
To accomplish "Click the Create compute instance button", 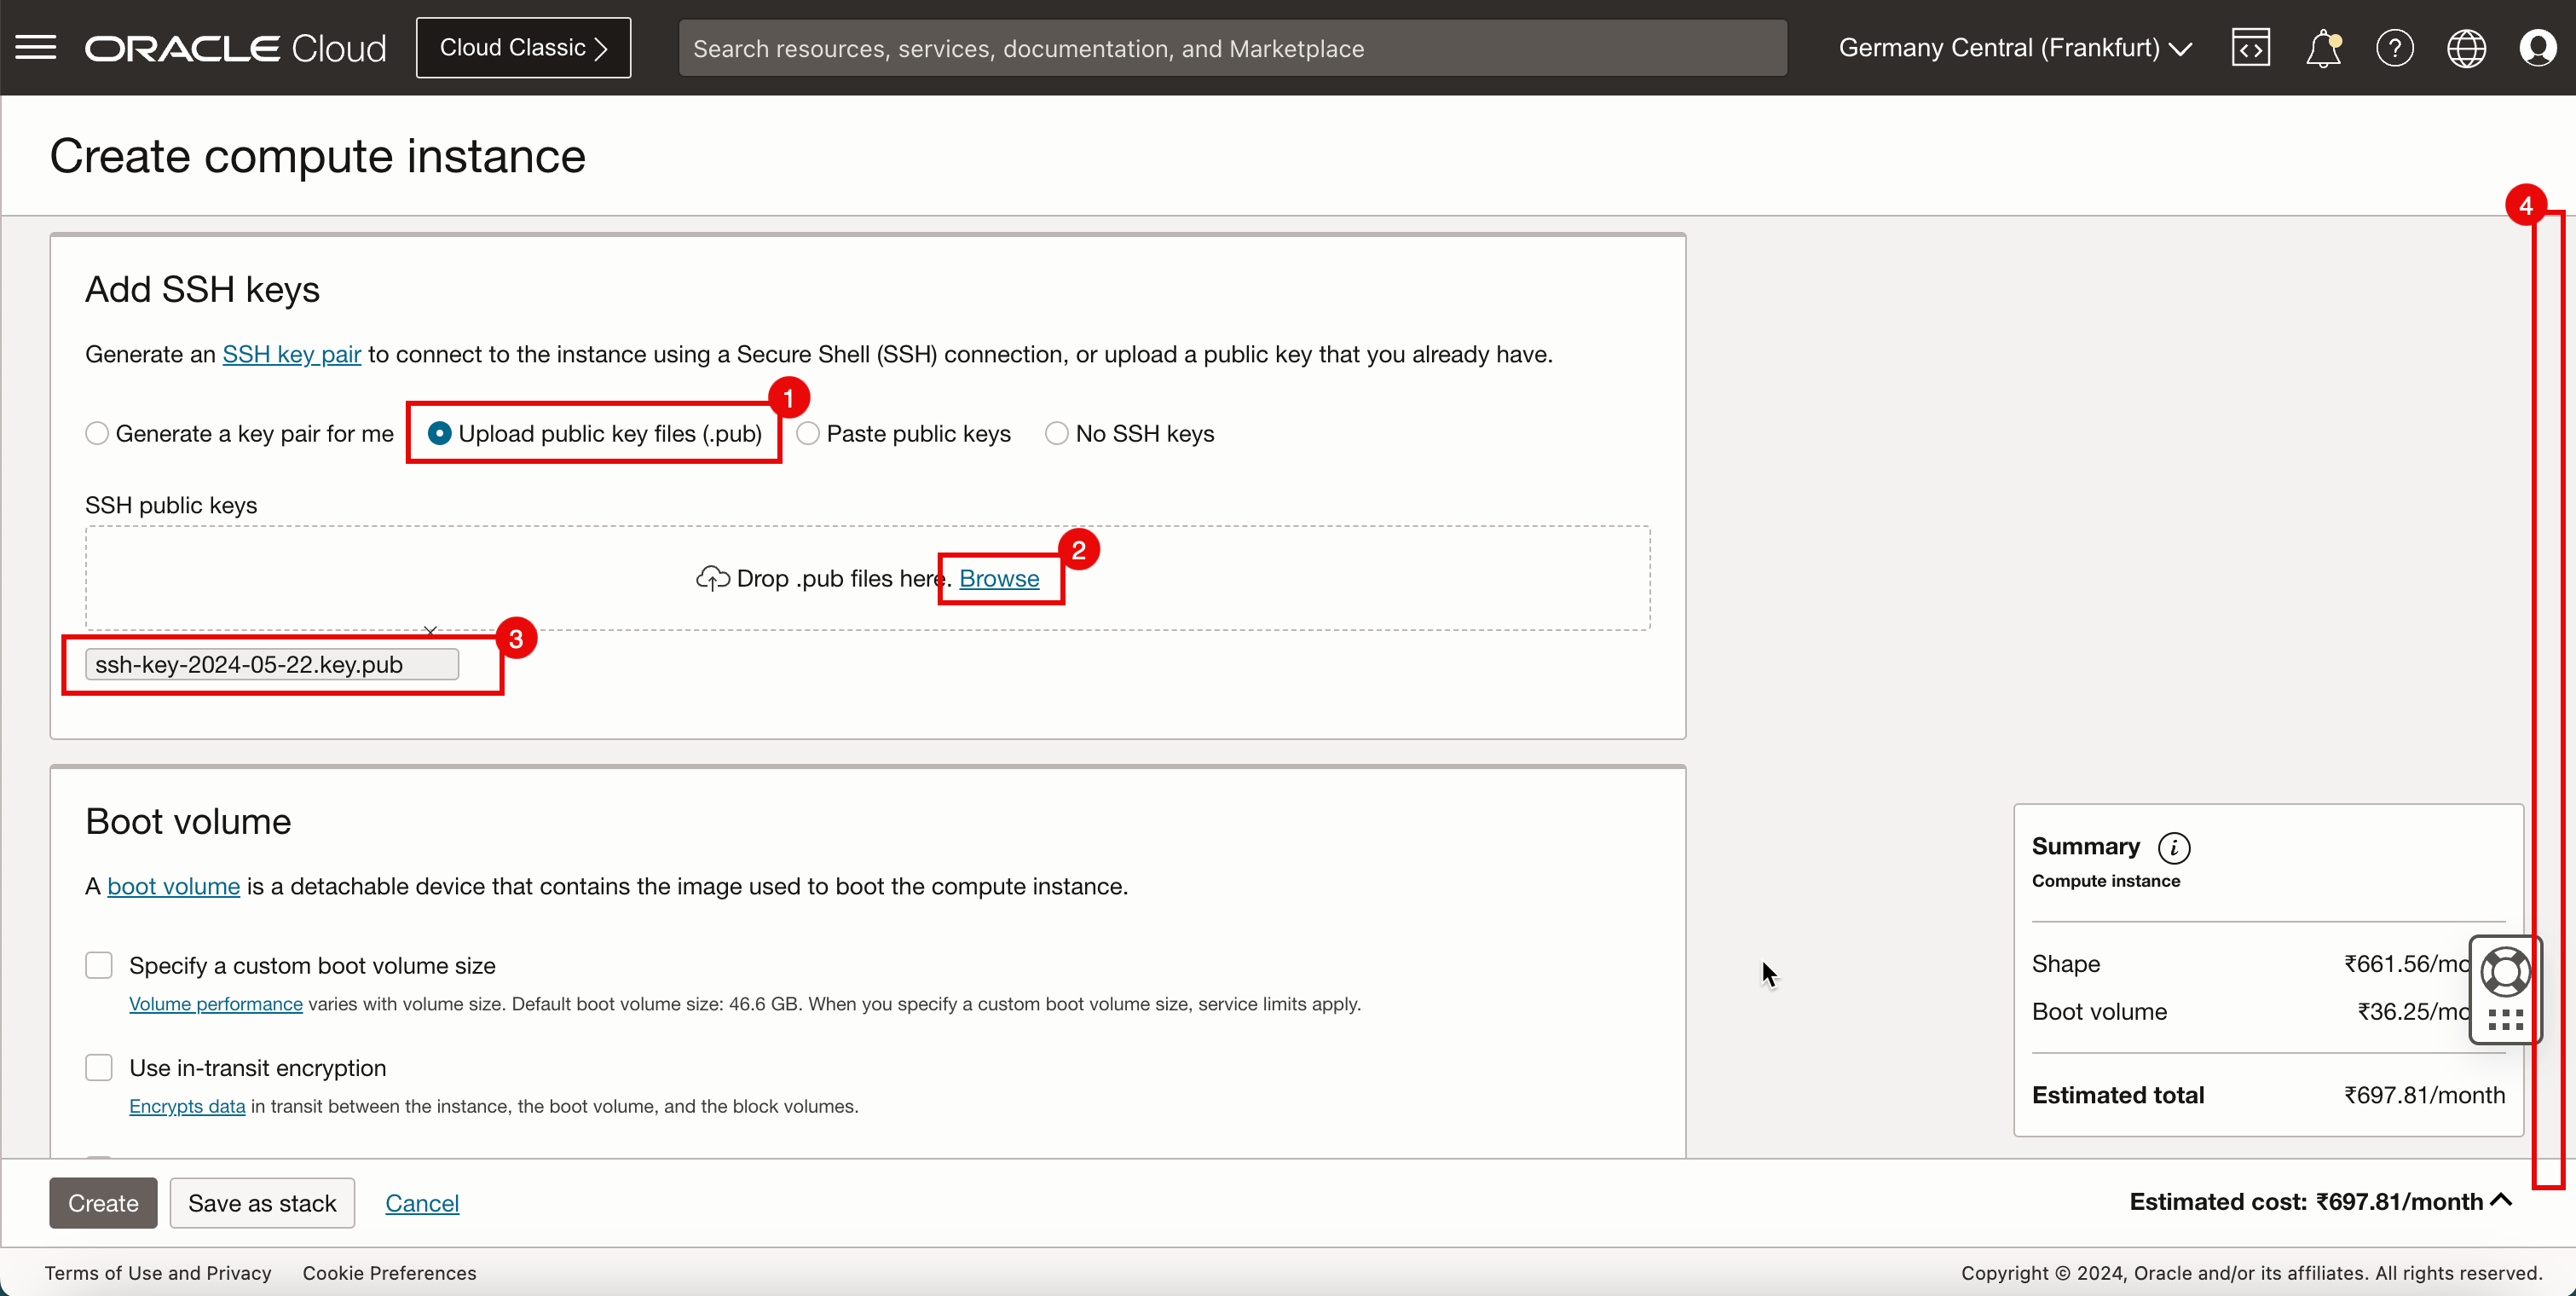I will point(102,1201).
